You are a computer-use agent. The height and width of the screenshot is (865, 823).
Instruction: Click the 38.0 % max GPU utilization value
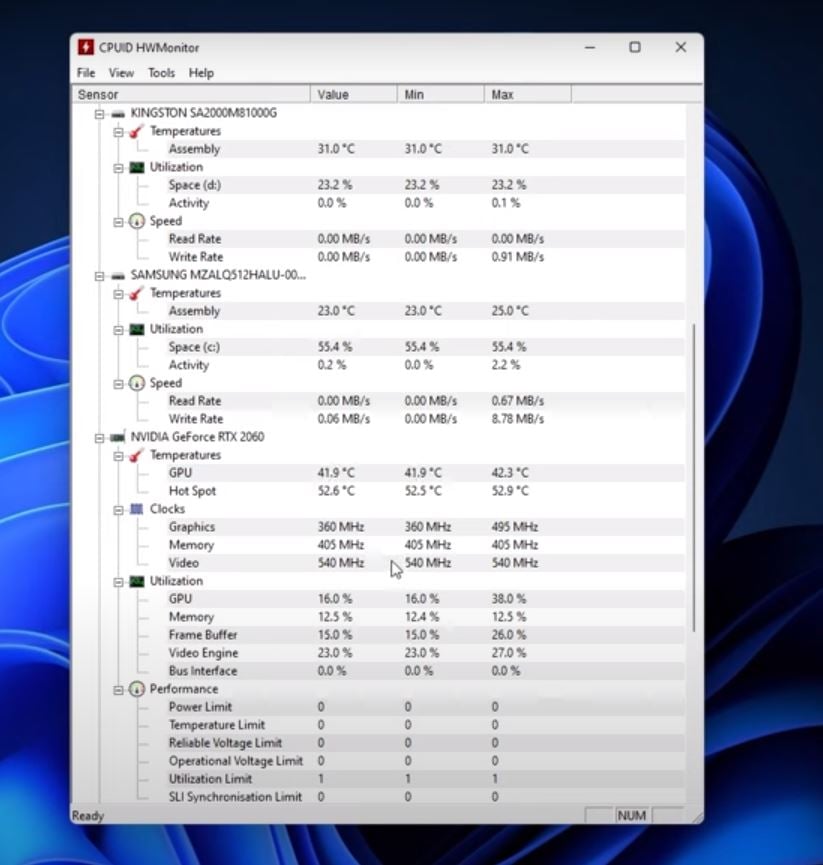pos(509,599)
